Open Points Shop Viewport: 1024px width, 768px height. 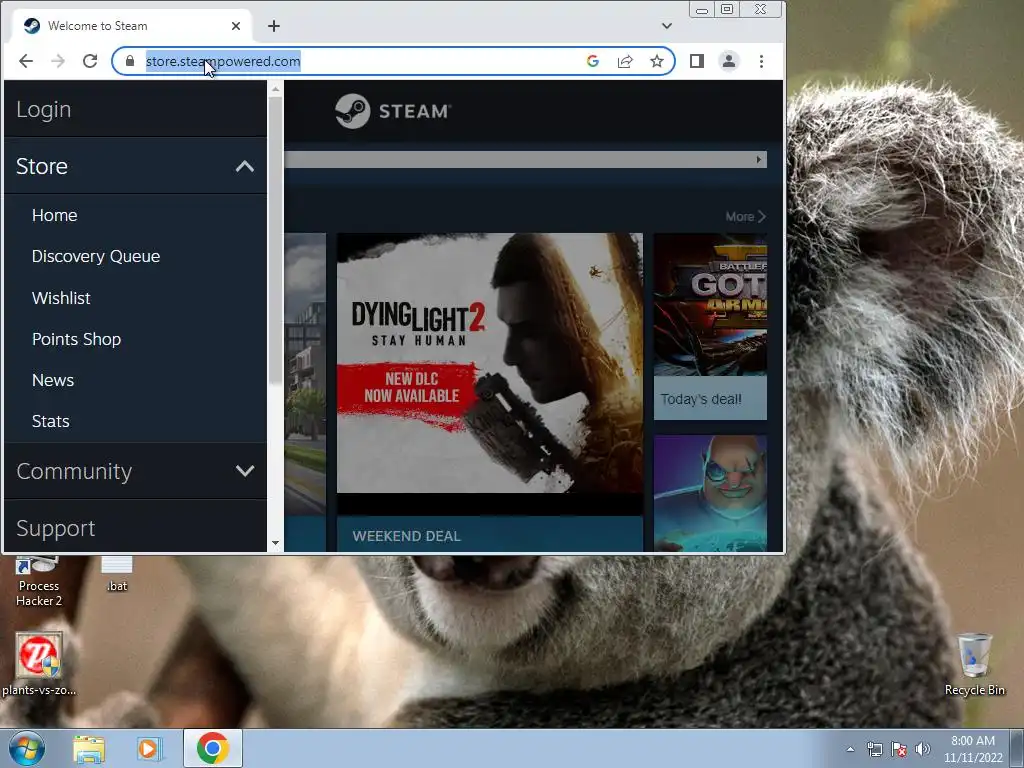point(76,339)
